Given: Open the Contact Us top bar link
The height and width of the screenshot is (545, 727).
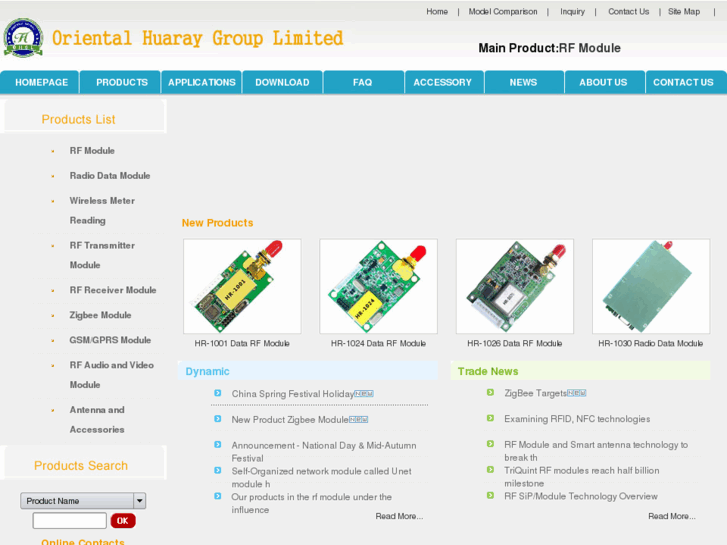Looking at the screenshot, I should point(629,12).
